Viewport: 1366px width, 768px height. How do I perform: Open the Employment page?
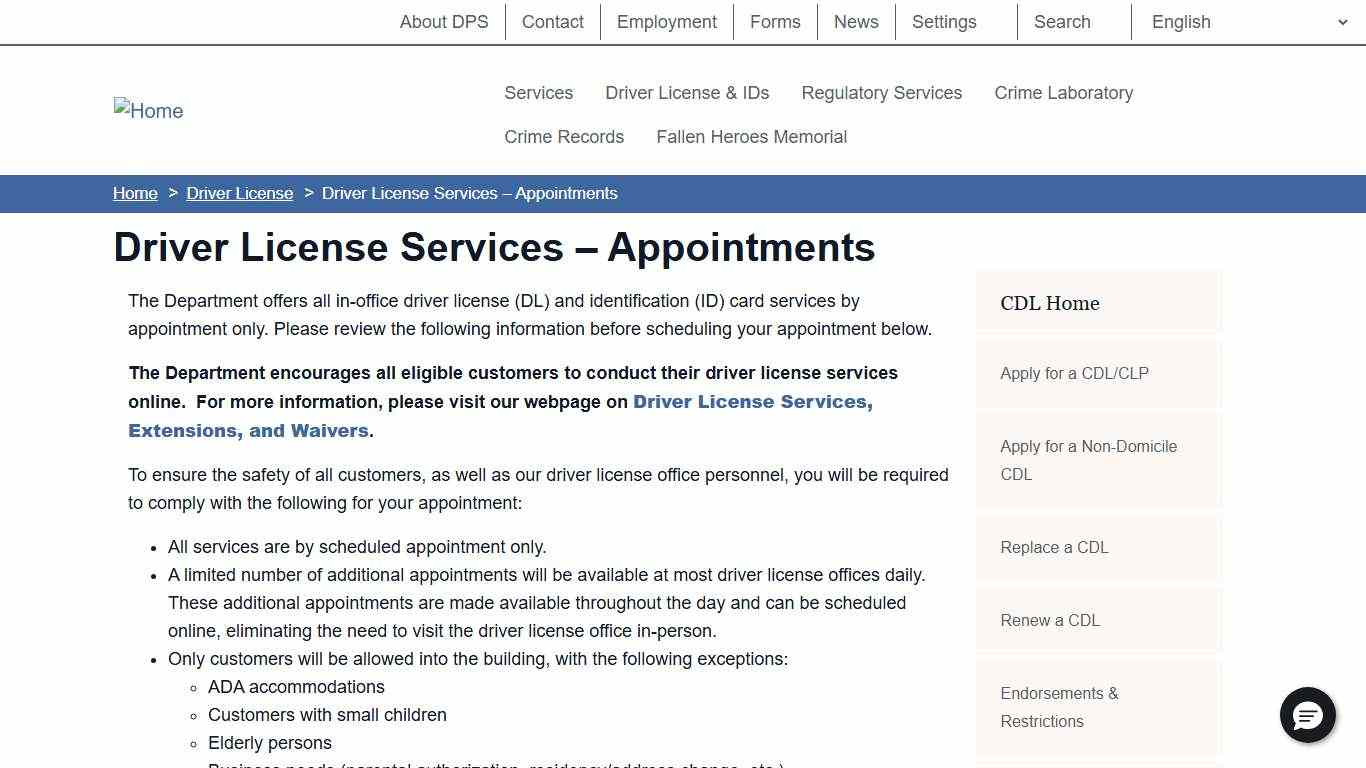click(666, 21)
